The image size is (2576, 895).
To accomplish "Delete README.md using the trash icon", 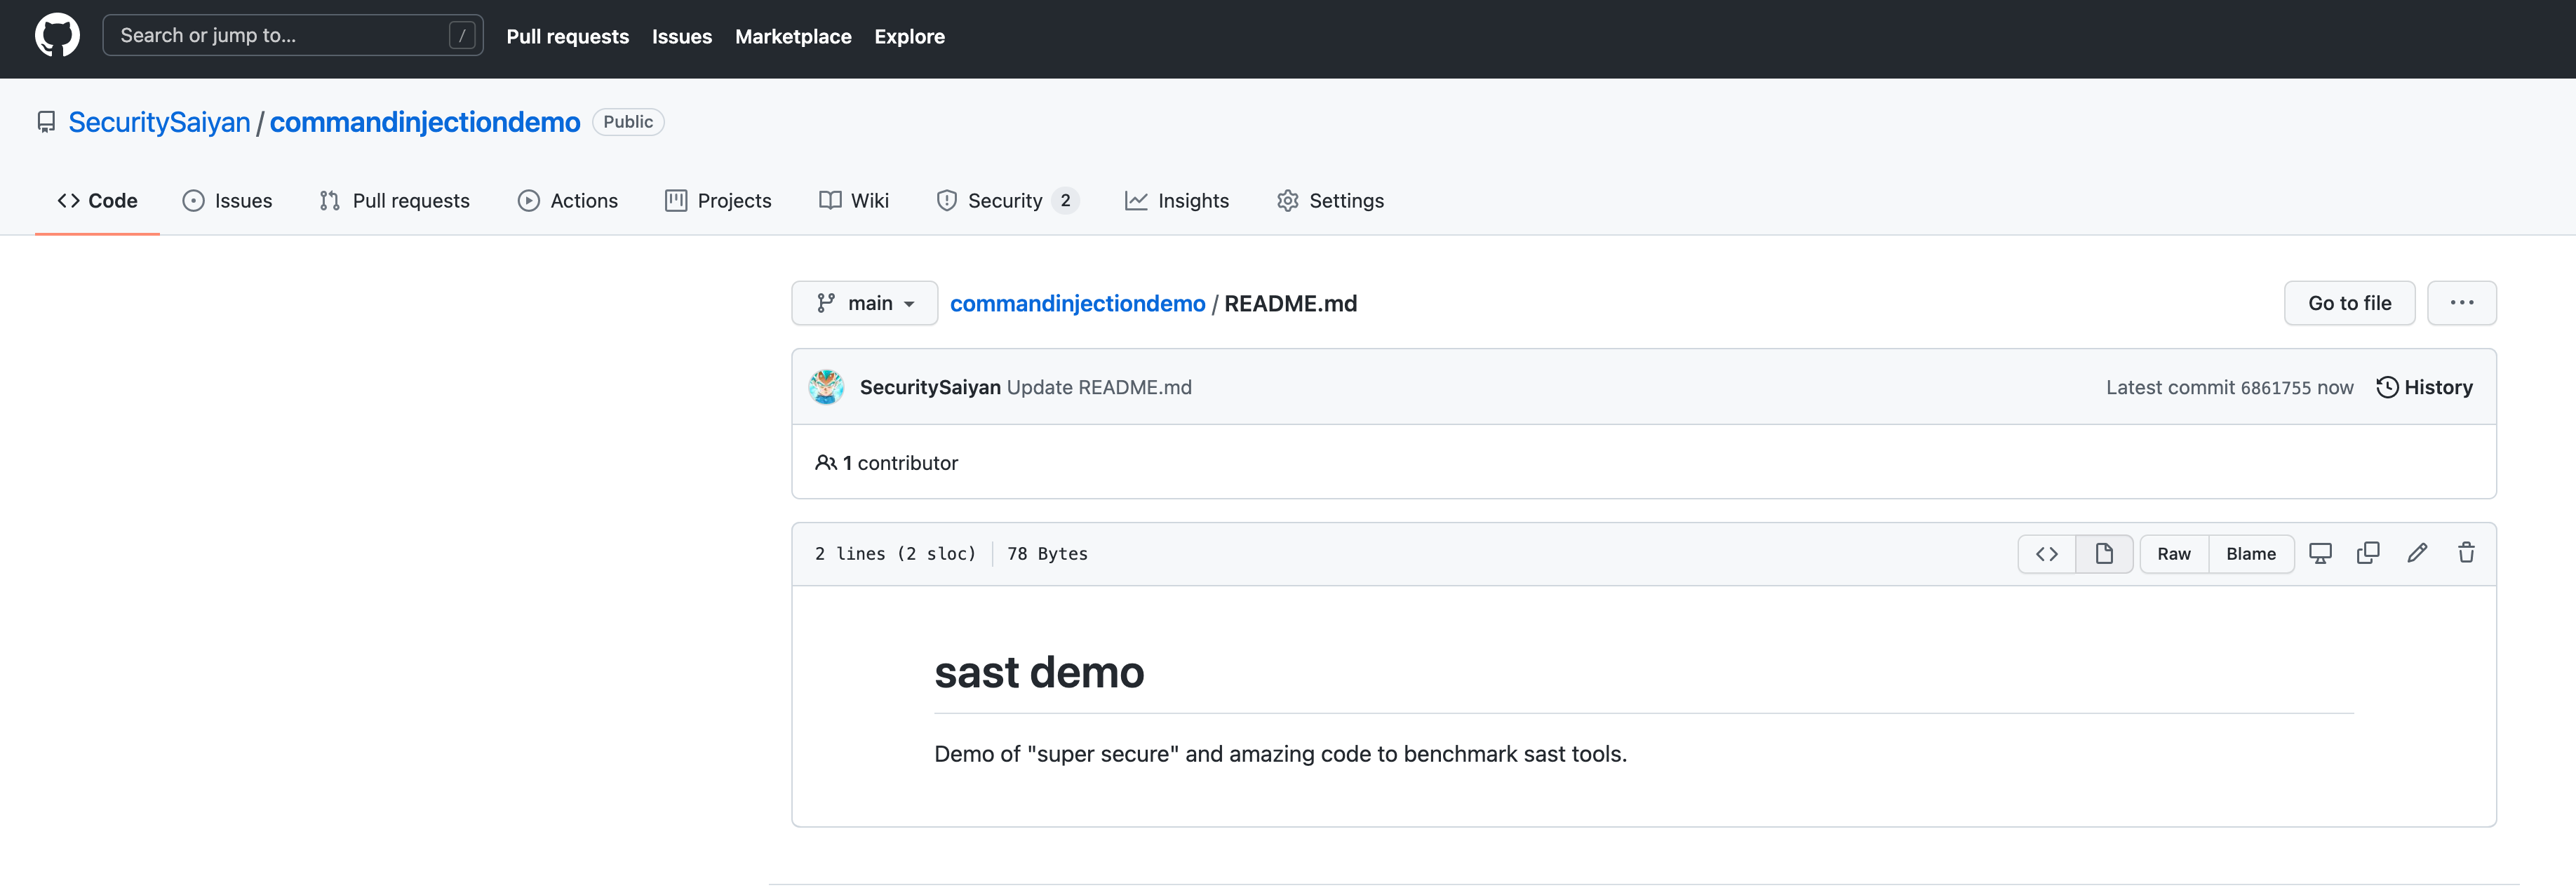I will pos(2466,553).
